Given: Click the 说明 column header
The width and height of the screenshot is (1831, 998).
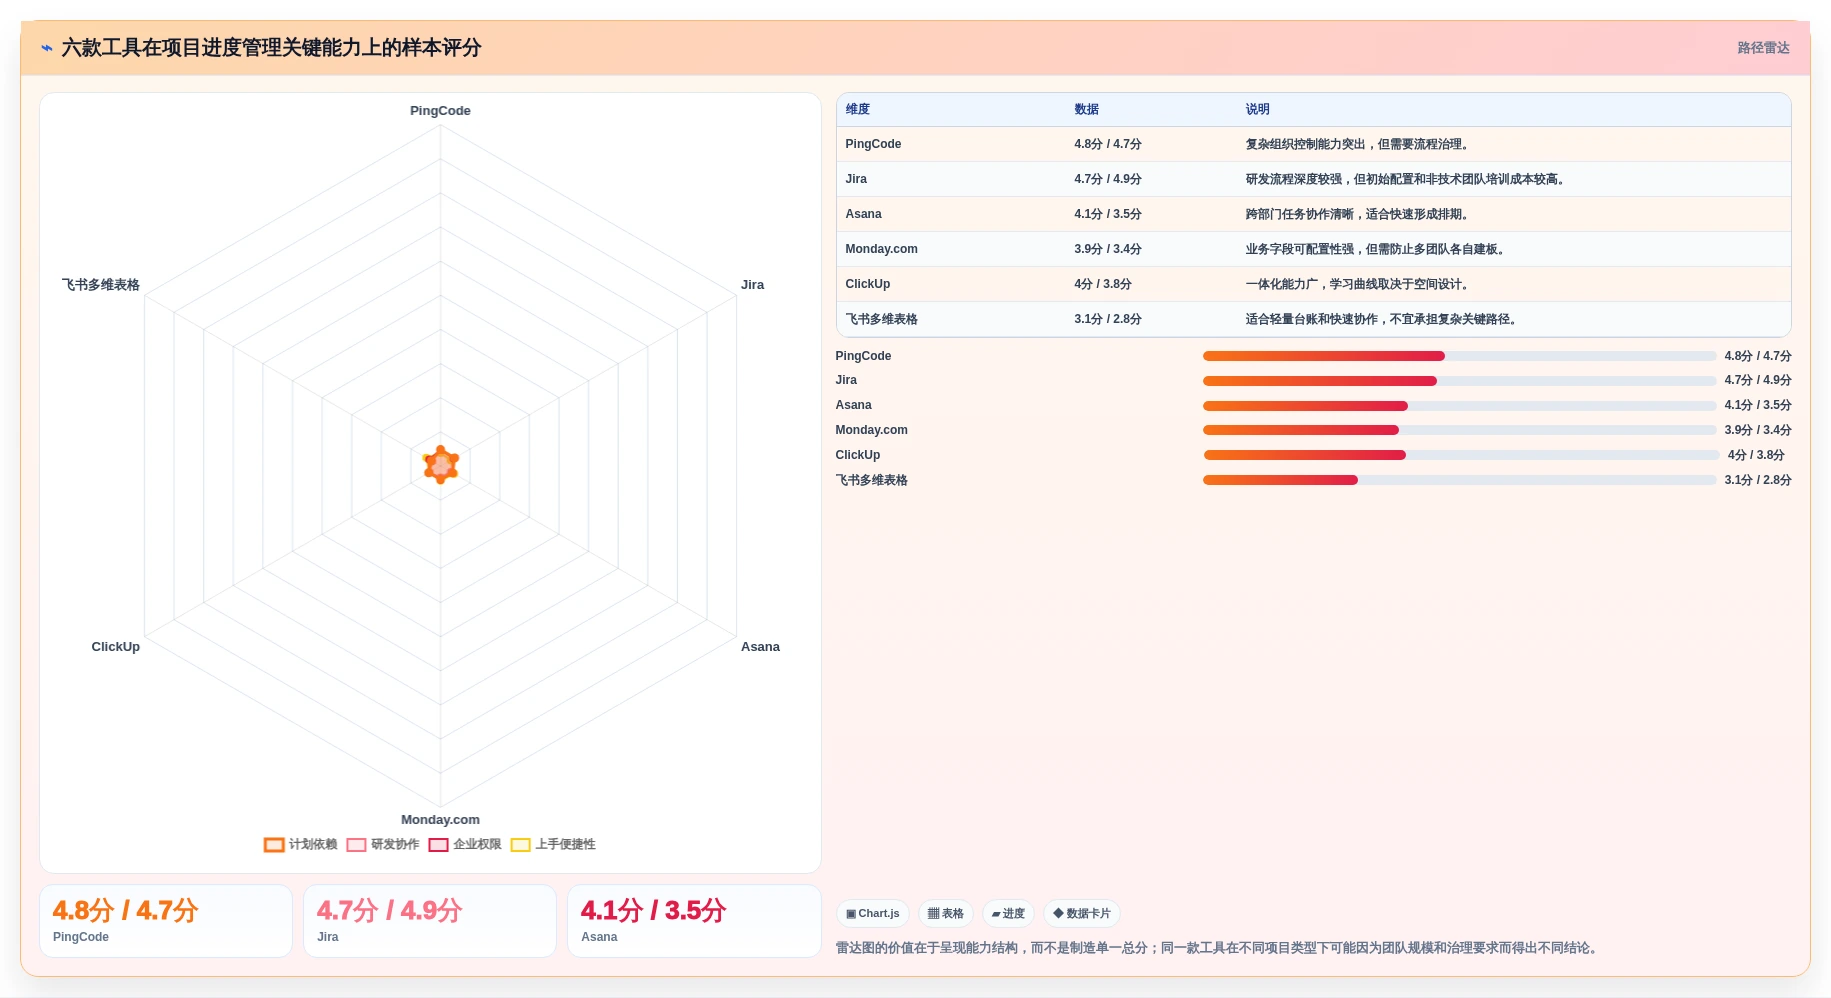Looking at the screenshot, I should point(1257,110).
